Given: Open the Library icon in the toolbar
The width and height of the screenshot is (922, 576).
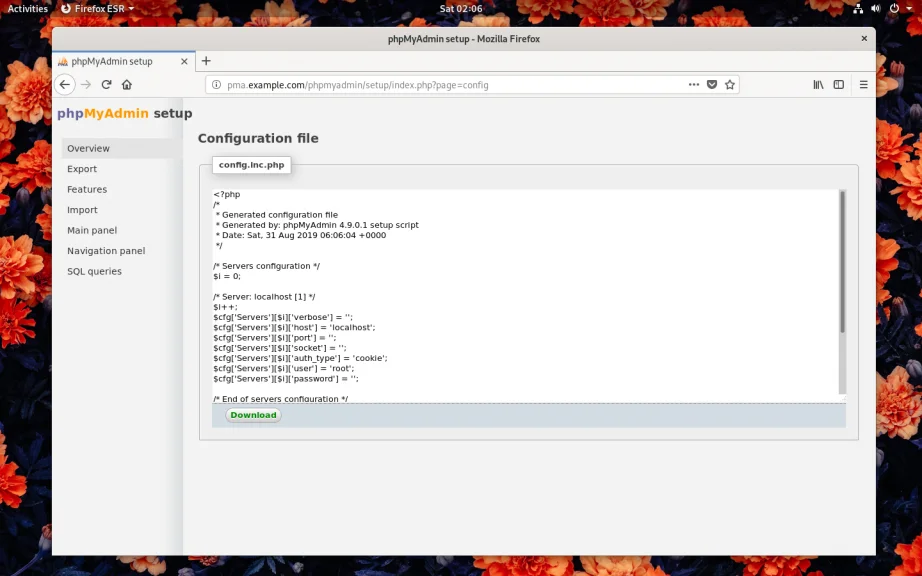Looking at the screenshot, I should pyautogui.click(x=818, y=85).
